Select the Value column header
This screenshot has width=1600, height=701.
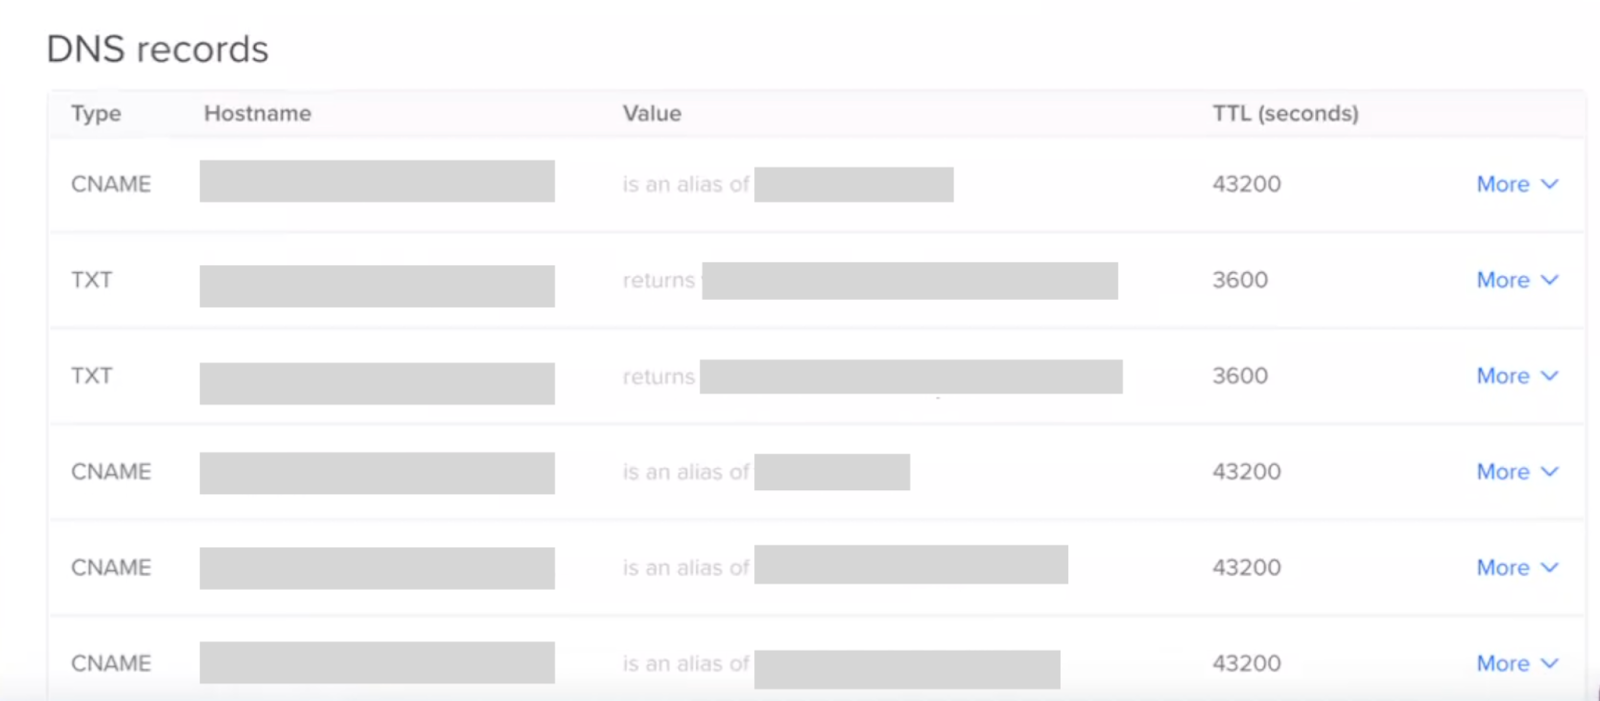[652, 113]
